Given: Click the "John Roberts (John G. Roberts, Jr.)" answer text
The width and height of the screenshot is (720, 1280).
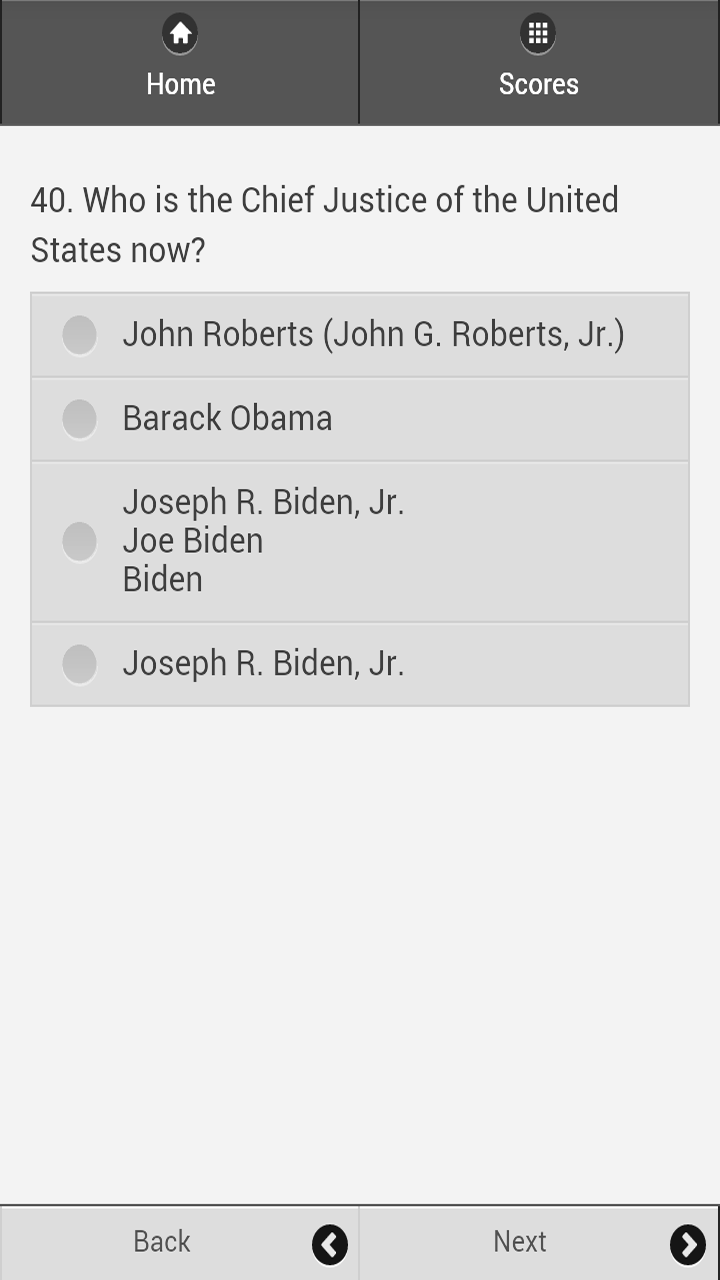Looking at the screenshot, I should (373, 334).
